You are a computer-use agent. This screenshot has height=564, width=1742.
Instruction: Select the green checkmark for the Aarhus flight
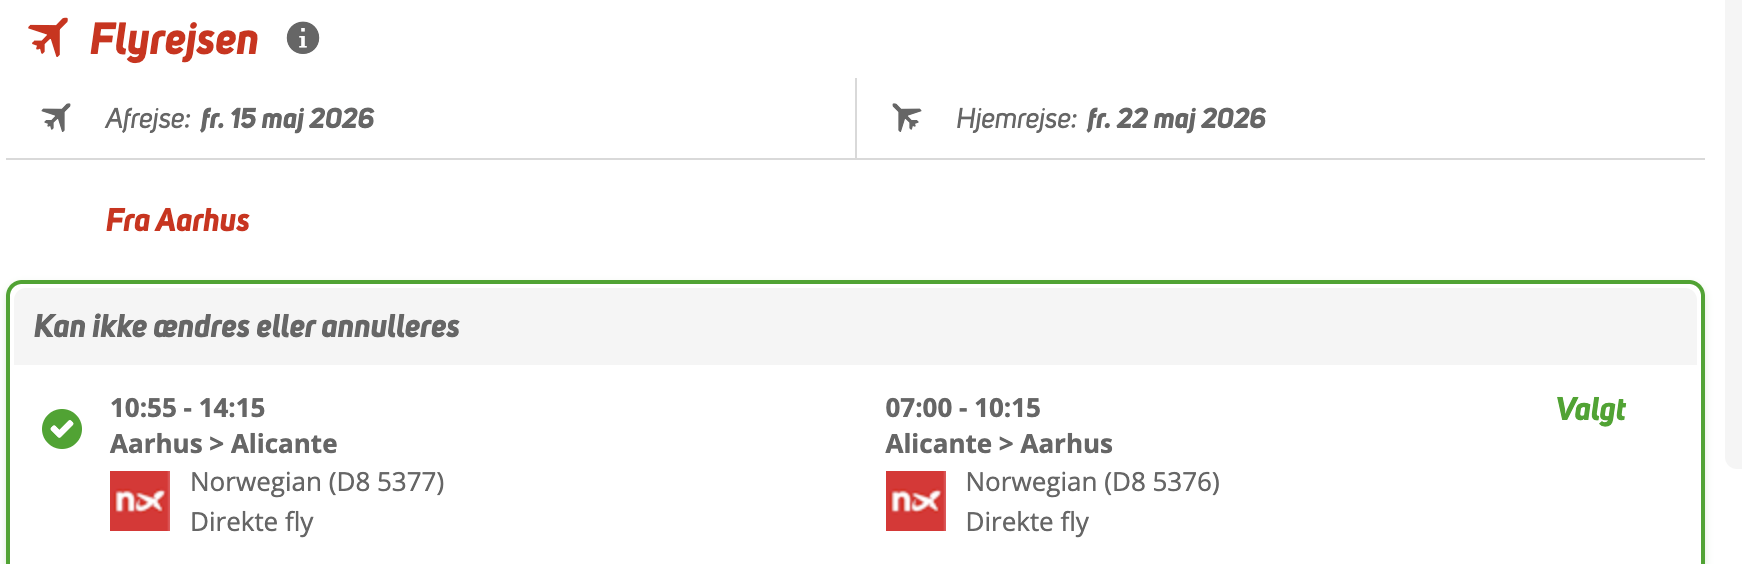(62, 429)
